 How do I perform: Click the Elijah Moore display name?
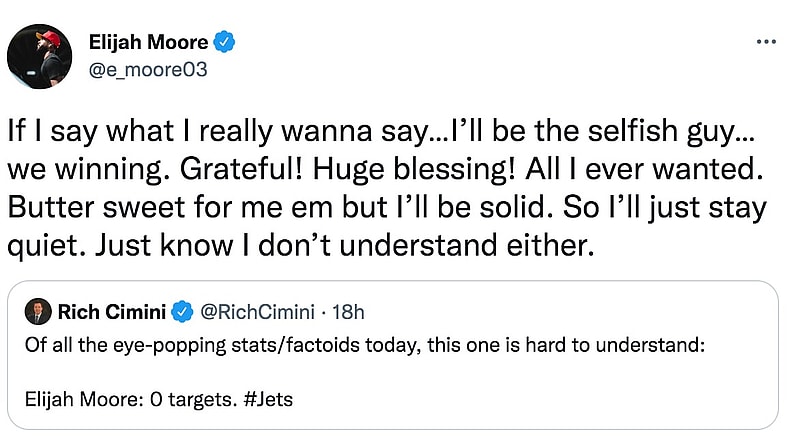146,42
